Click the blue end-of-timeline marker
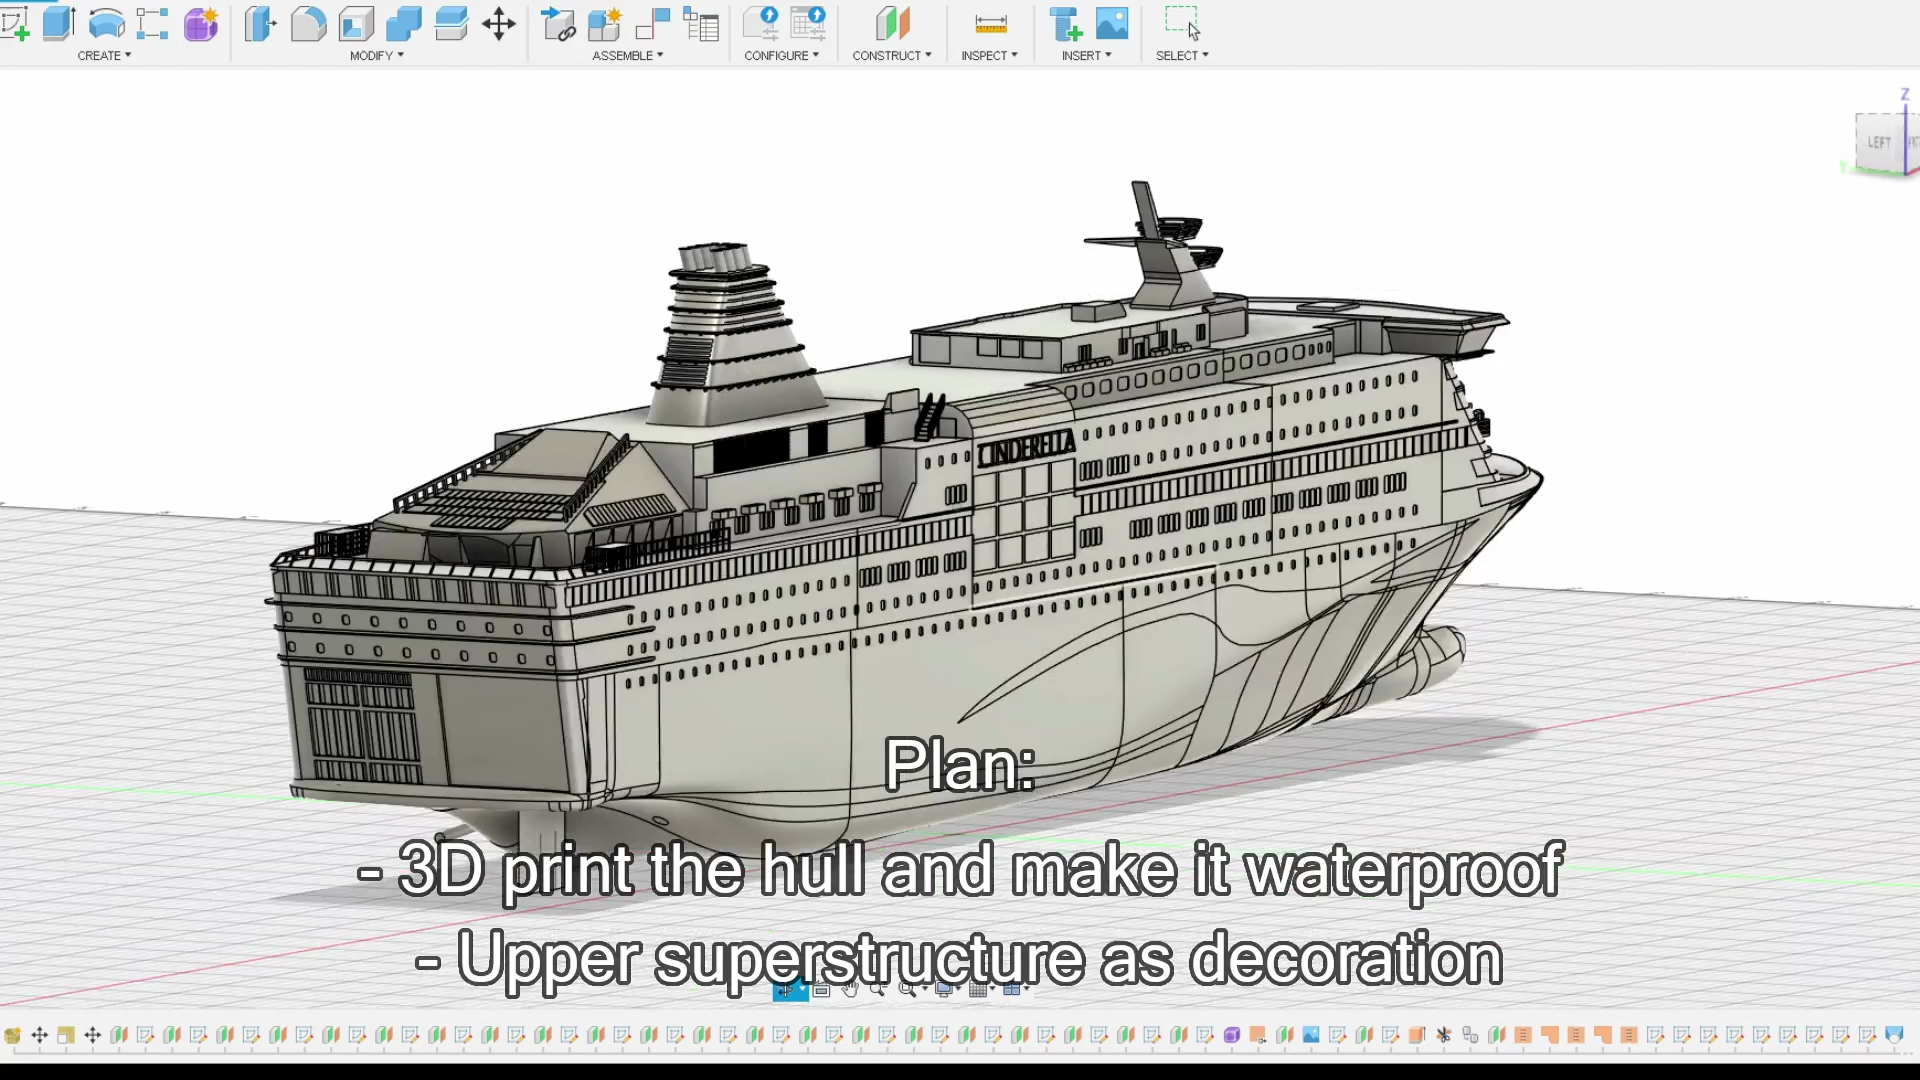 (1894, 1035)
